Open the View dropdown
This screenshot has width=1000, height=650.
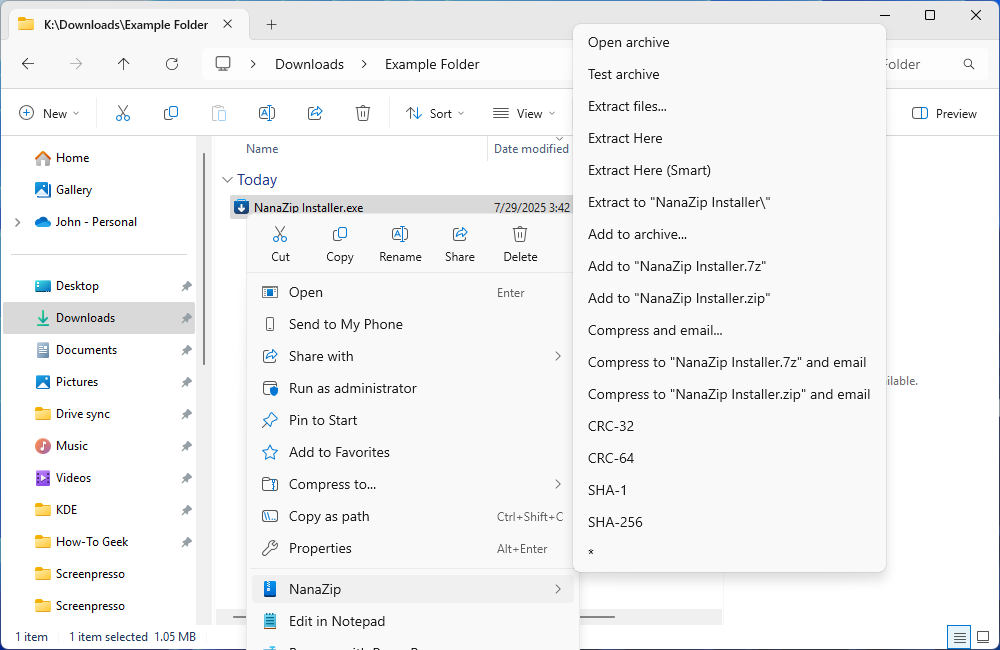[x=523, y=113]
